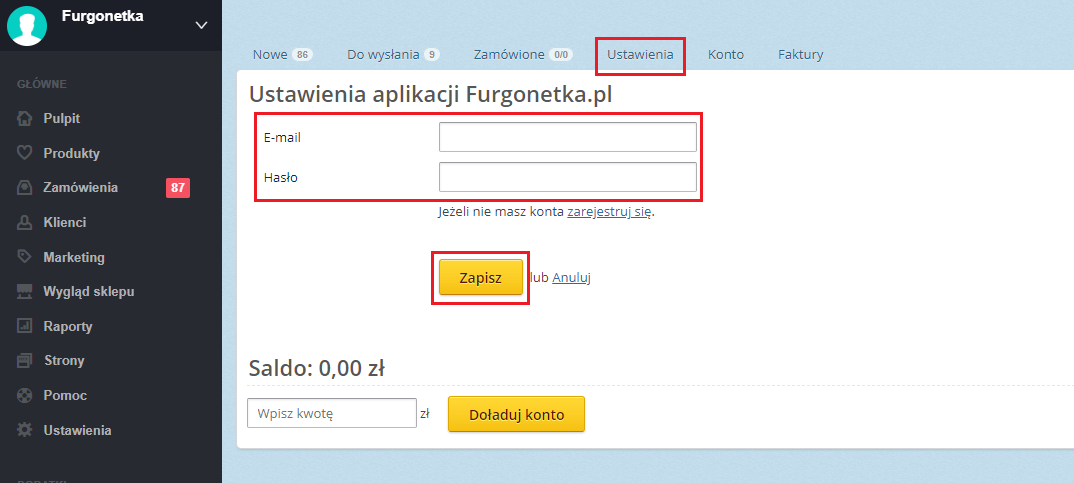Focus the Hasło password field
Screen dimensions: 1074x483
coord(568,177)
